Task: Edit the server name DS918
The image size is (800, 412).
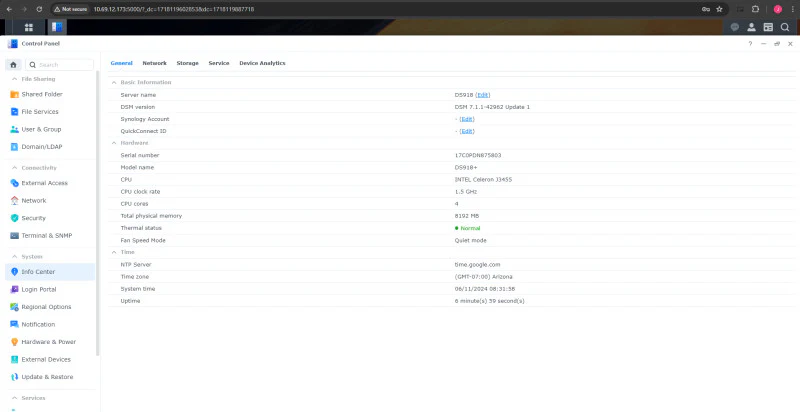Action: (x=483, y=95)
